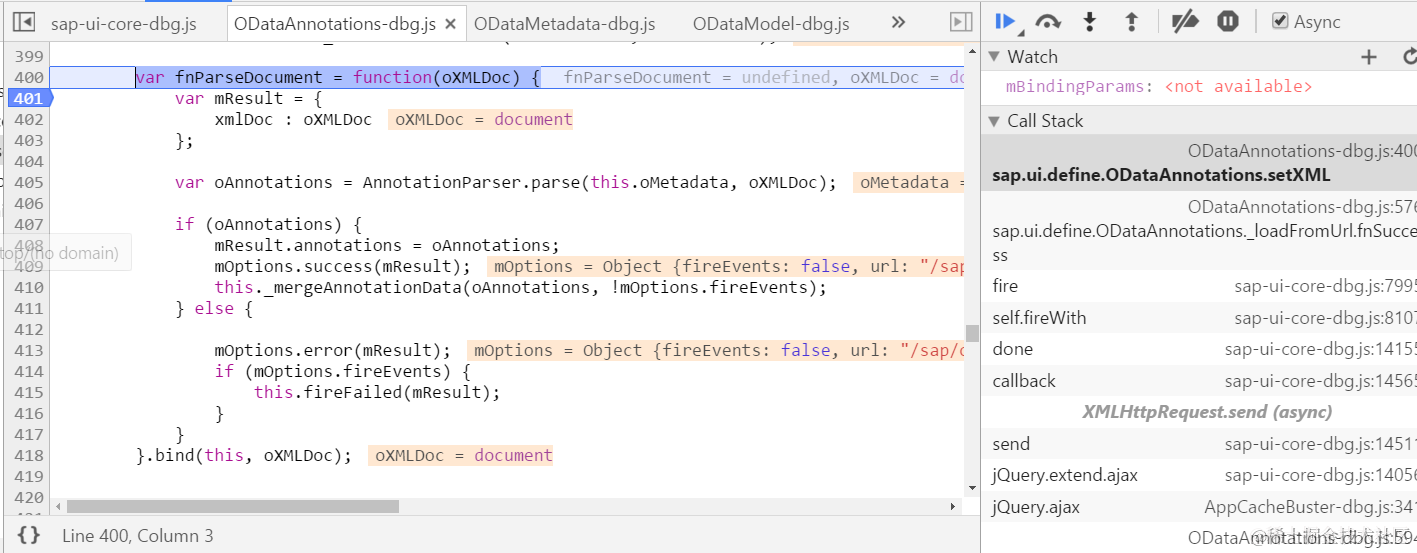
Task: Resume script execution
Action: (1005, 21)
